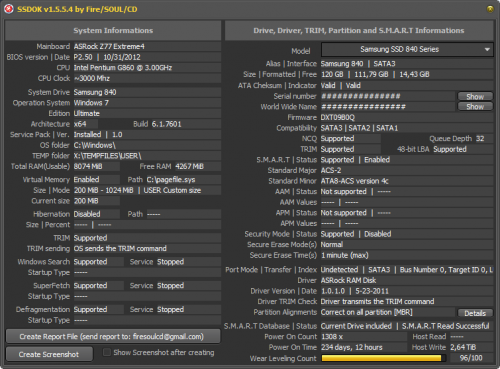Click the Architecture x64 field
500x369 pixels.
point(85,124)
